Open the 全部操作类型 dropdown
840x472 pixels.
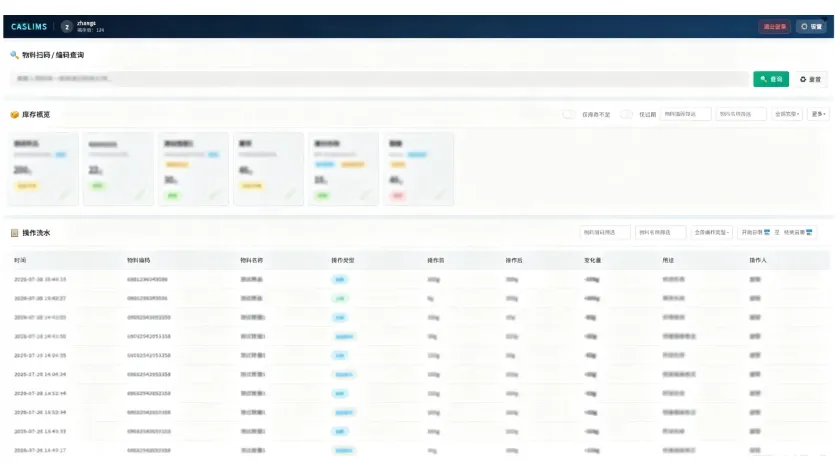click(711, 233)
